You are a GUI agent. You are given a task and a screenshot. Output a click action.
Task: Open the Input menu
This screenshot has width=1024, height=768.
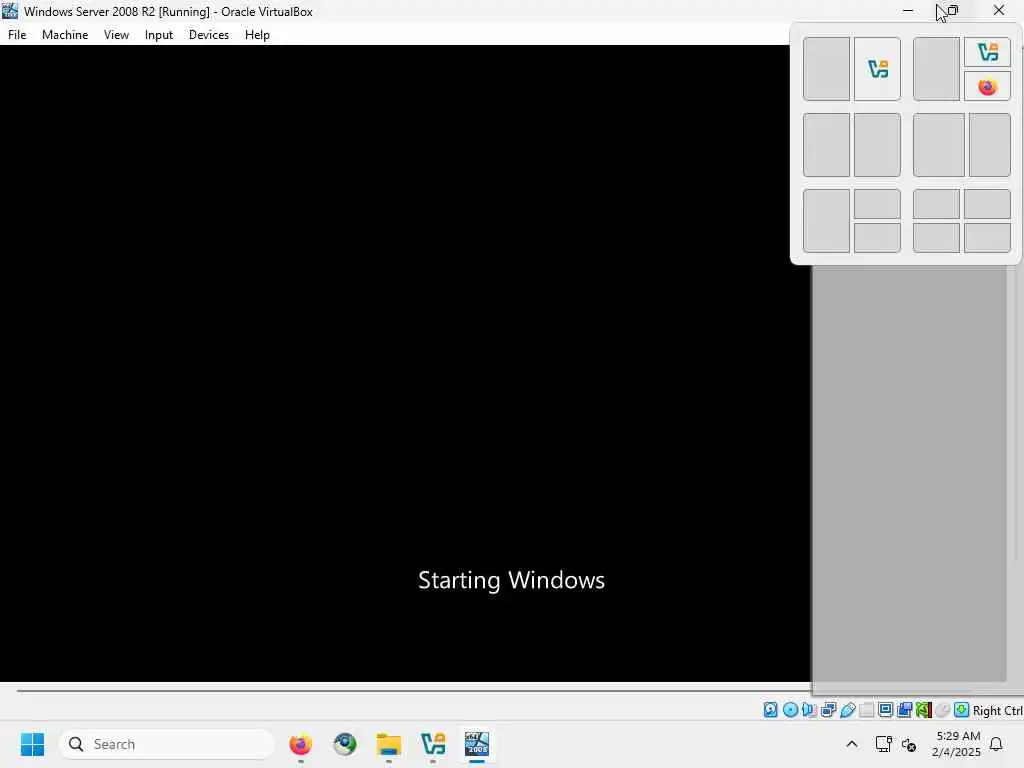pos(159,35)
